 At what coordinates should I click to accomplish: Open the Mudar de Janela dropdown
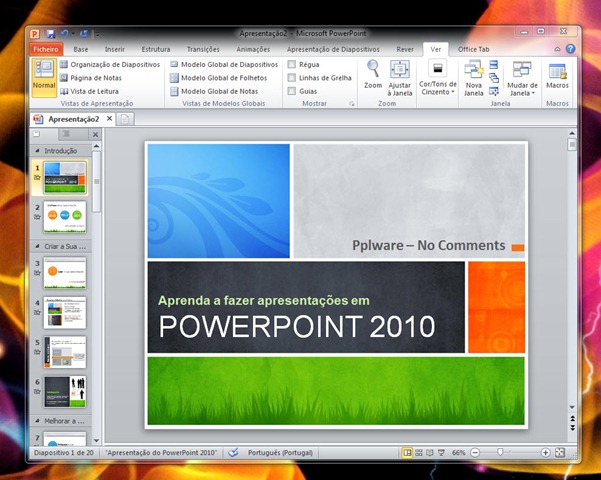click(x=522, y=78)
